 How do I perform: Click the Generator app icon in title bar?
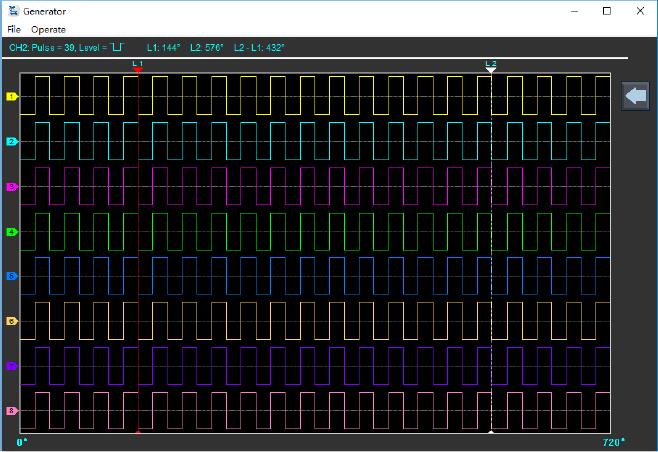point(12,11)
